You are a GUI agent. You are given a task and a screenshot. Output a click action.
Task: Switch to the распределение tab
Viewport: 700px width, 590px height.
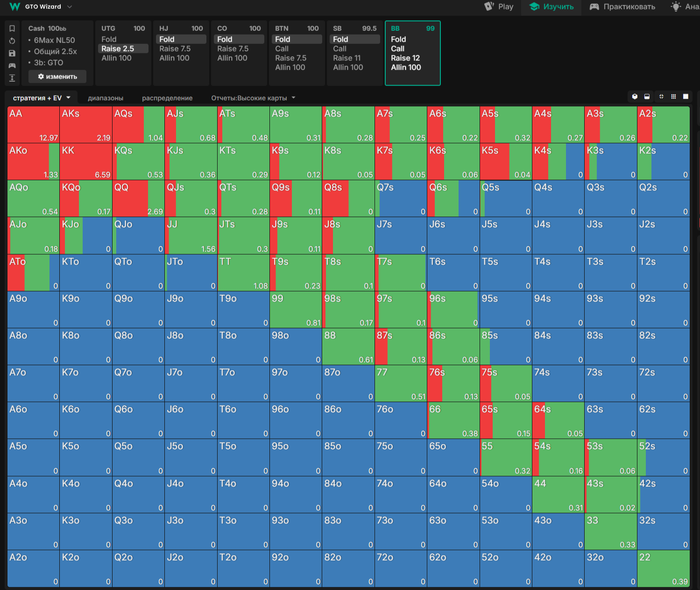(x=167, y=98)
